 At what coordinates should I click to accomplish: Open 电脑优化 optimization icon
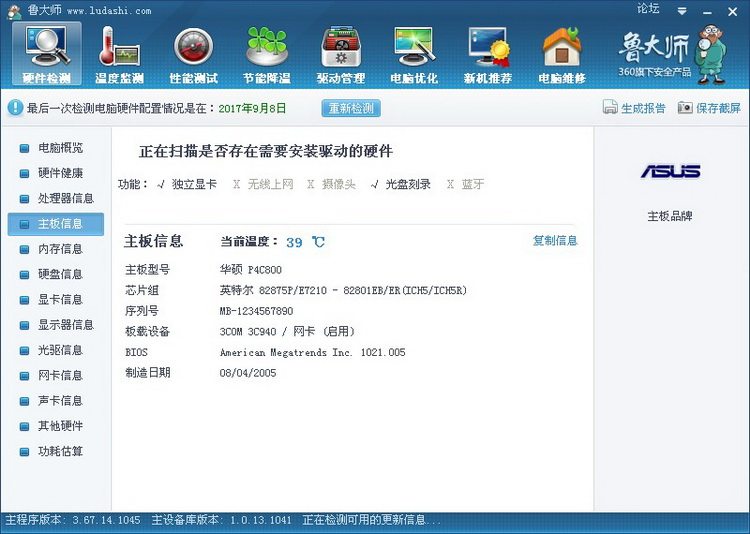[x=414, y=54]
